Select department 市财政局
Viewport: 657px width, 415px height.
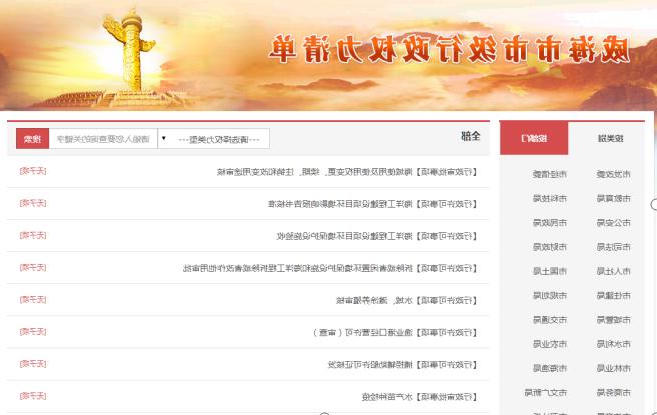point(550,247)
